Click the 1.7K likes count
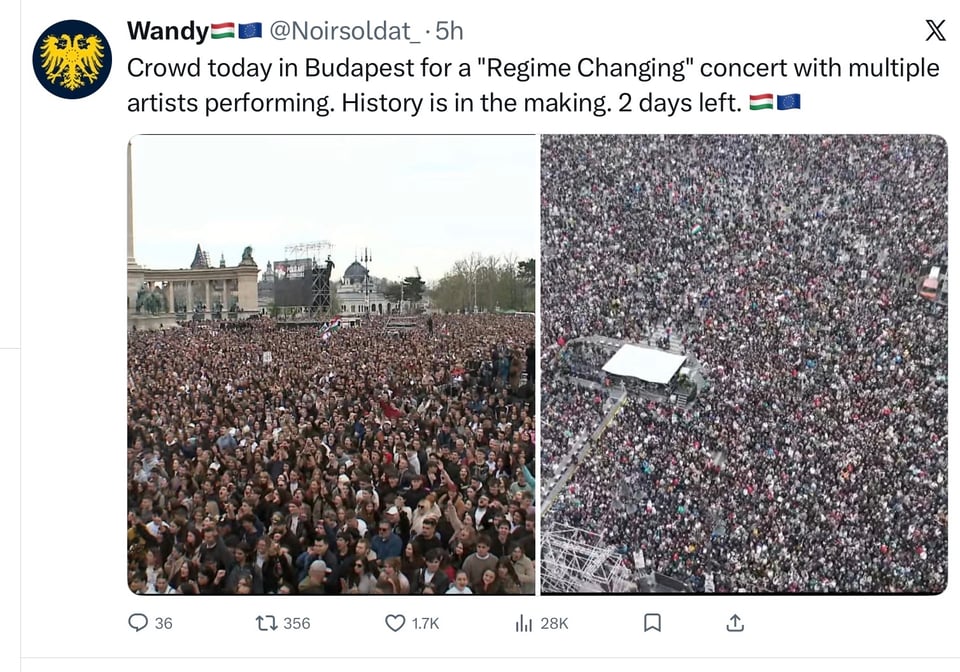The image size is (960, 672). click(x=425, y=623)
